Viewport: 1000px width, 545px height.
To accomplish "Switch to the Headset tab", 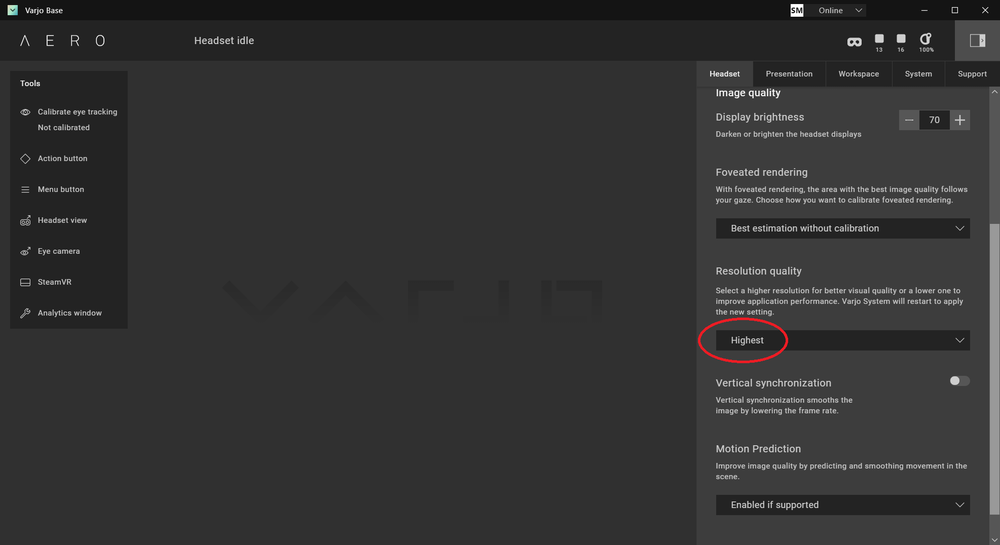I will pyautogui.click(x=724, y=74).
